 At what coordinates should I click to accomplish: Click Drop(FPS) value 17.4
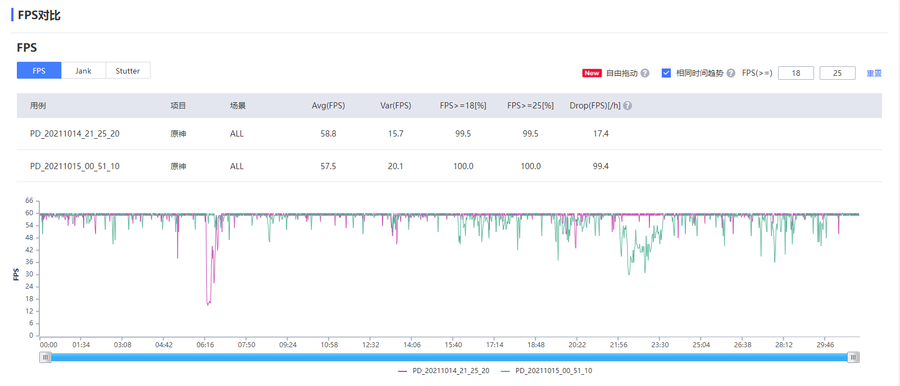(x=601, y=134)
